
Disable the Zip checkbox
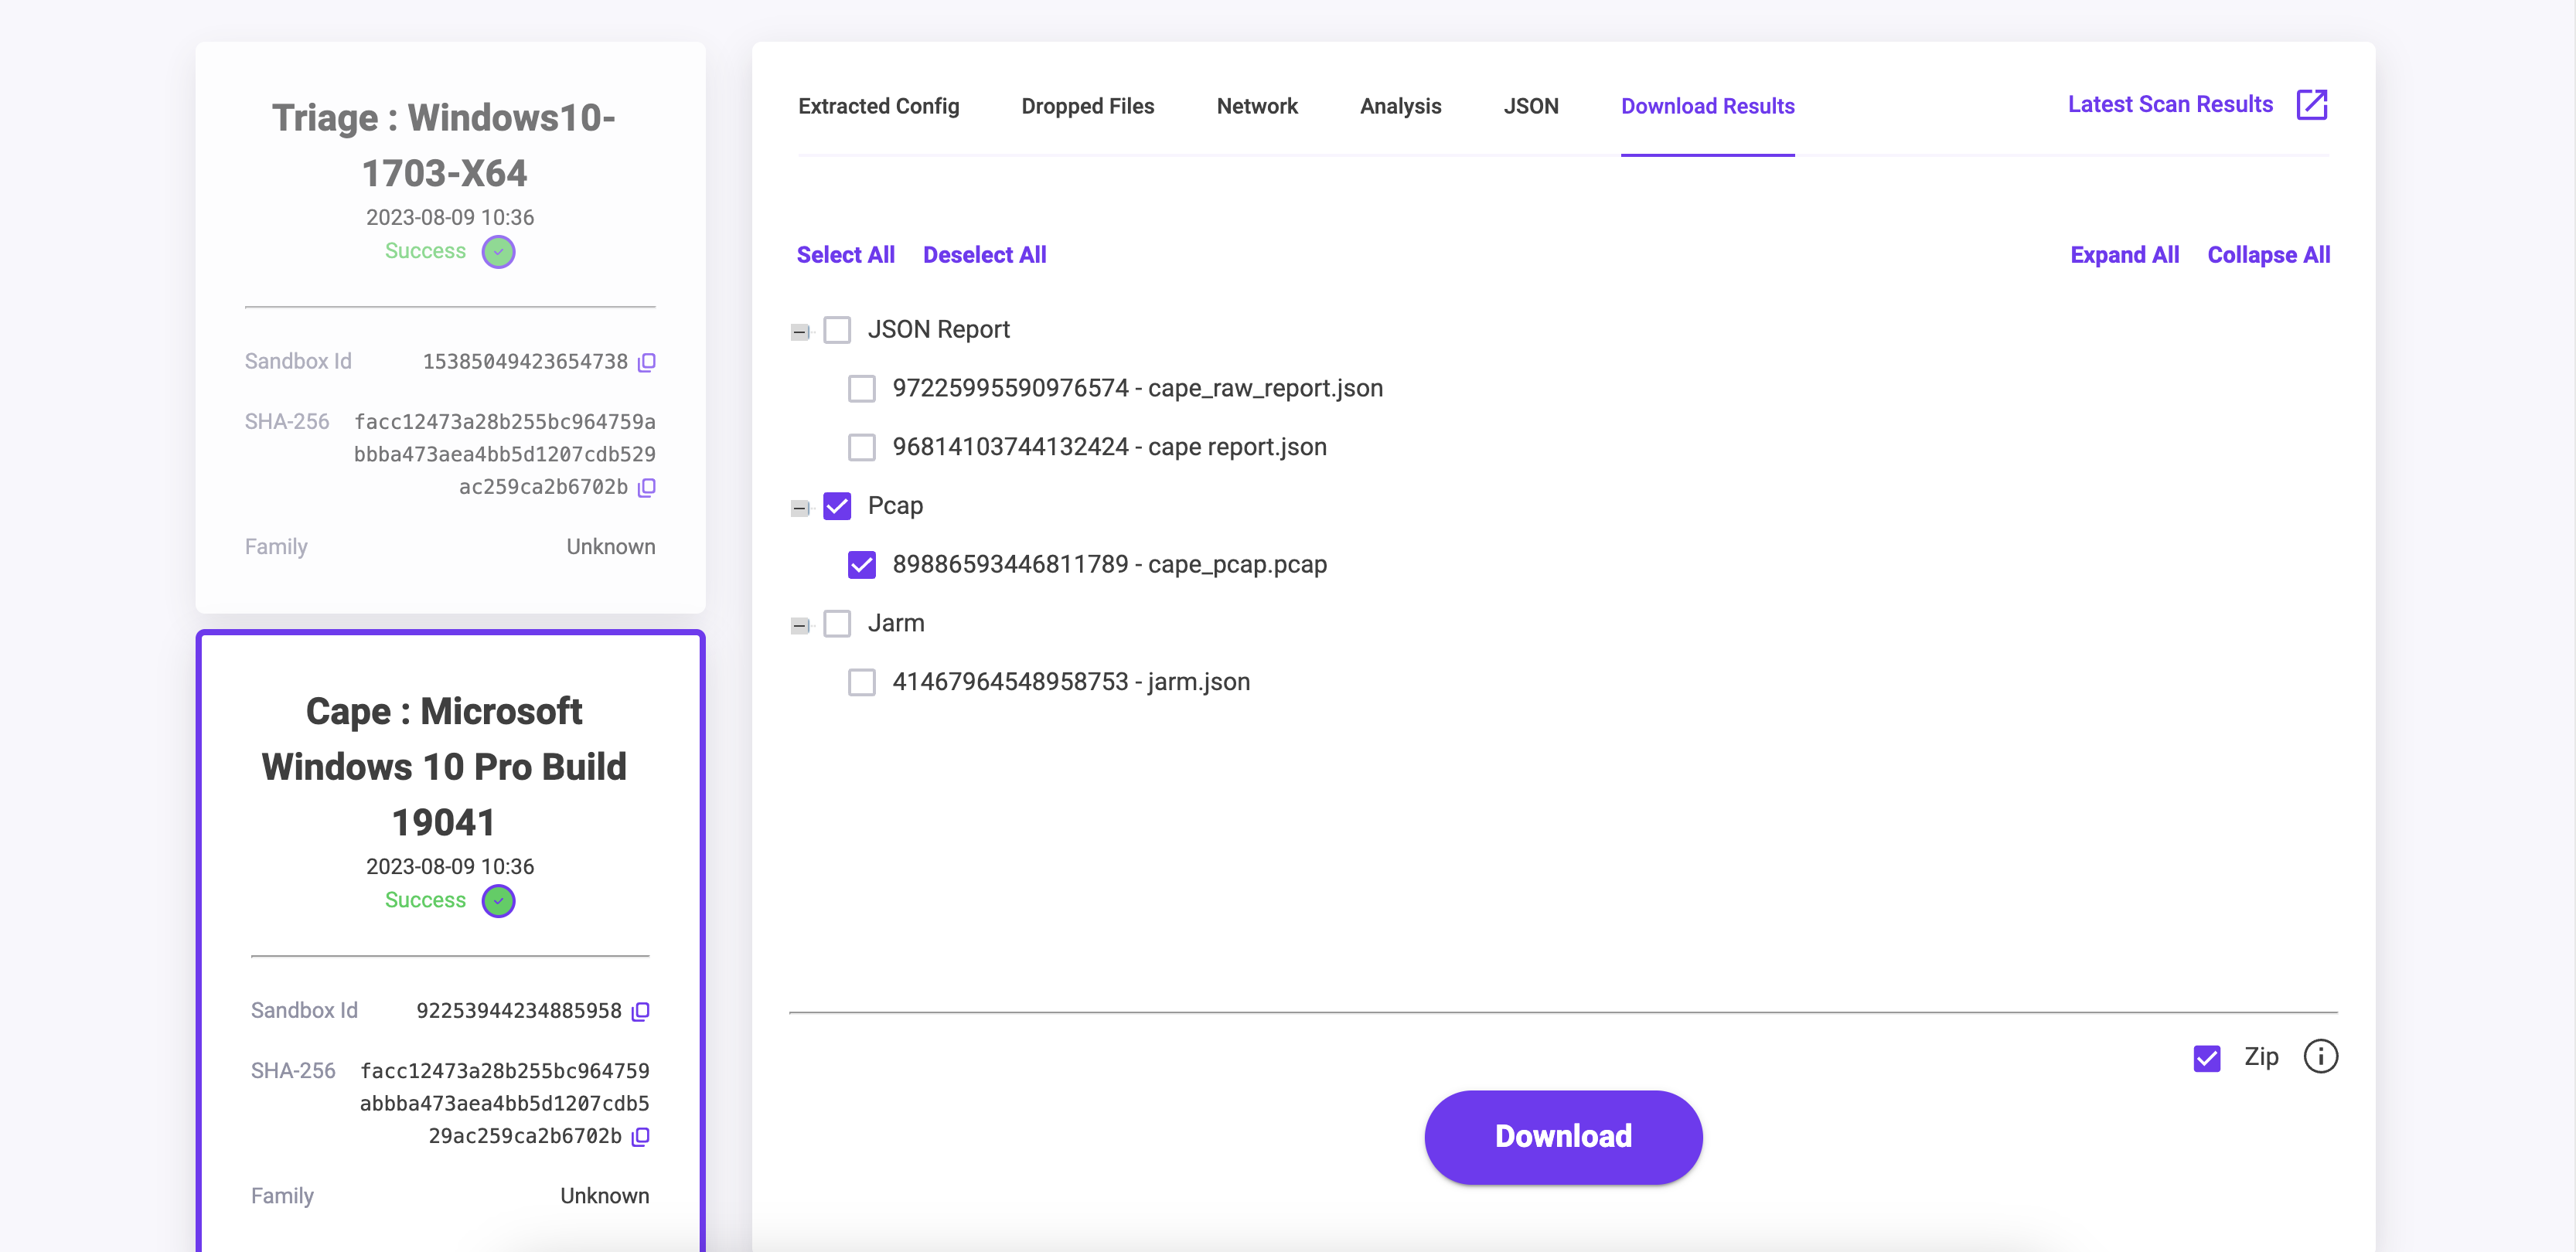[2206, 1058]
